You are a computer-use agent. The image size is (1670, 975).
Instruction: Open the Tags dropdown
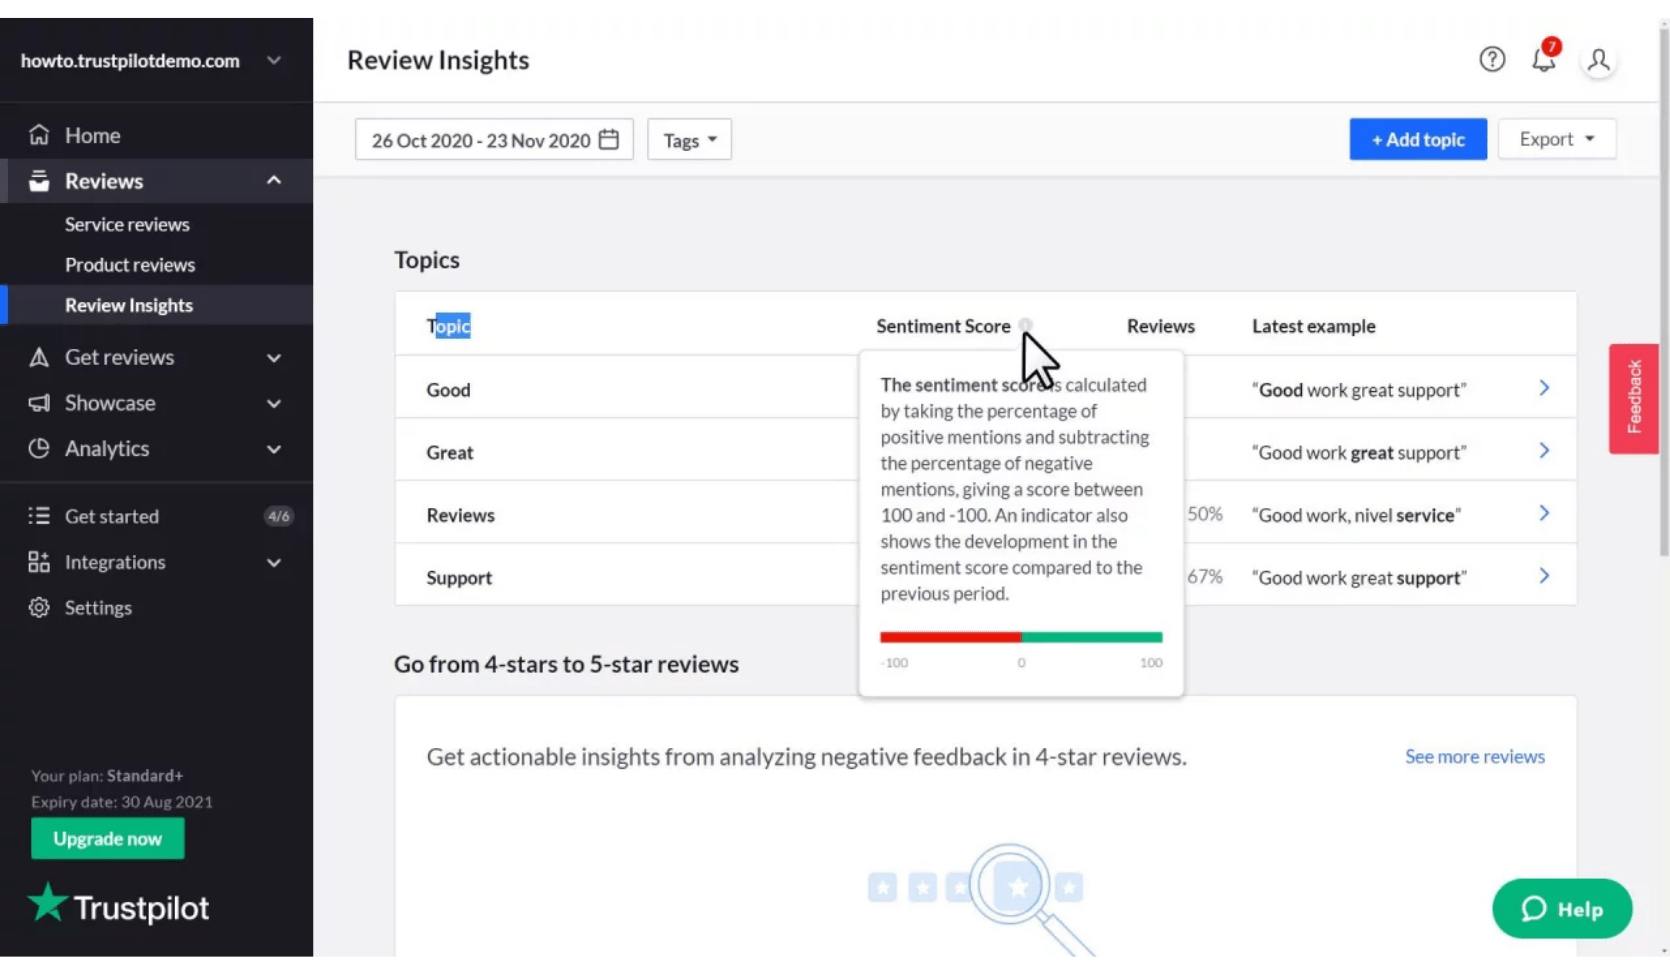[x=688, y=139]
